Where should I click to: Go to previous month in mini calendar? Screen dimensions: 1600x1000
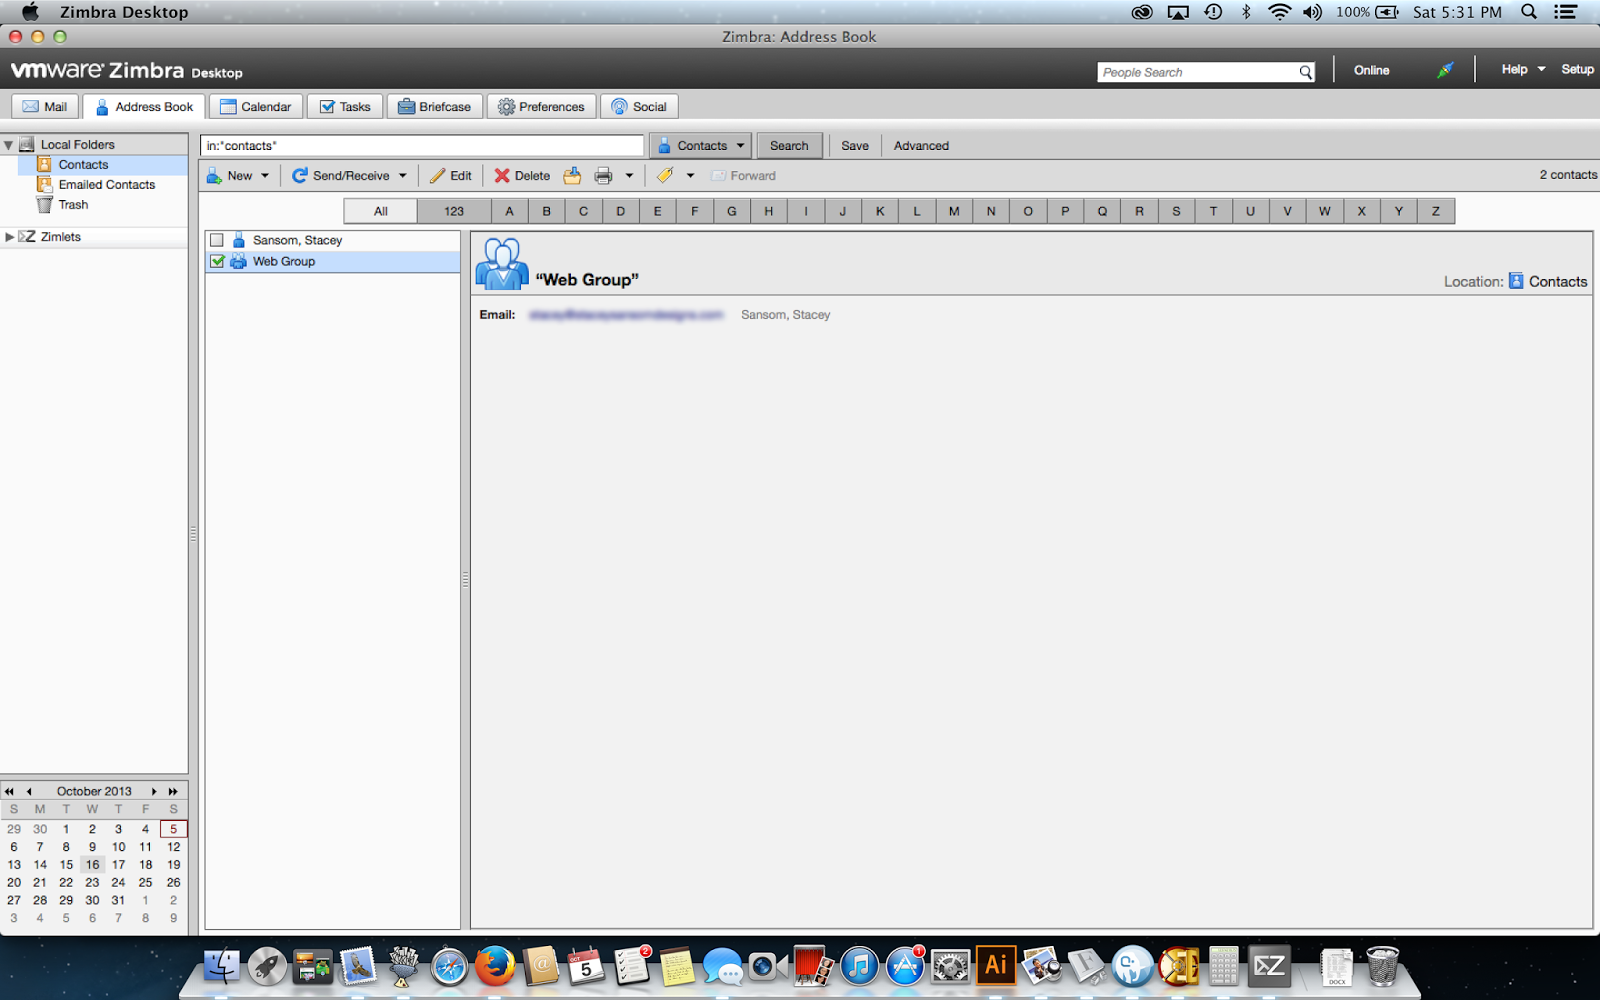point(29,791)
